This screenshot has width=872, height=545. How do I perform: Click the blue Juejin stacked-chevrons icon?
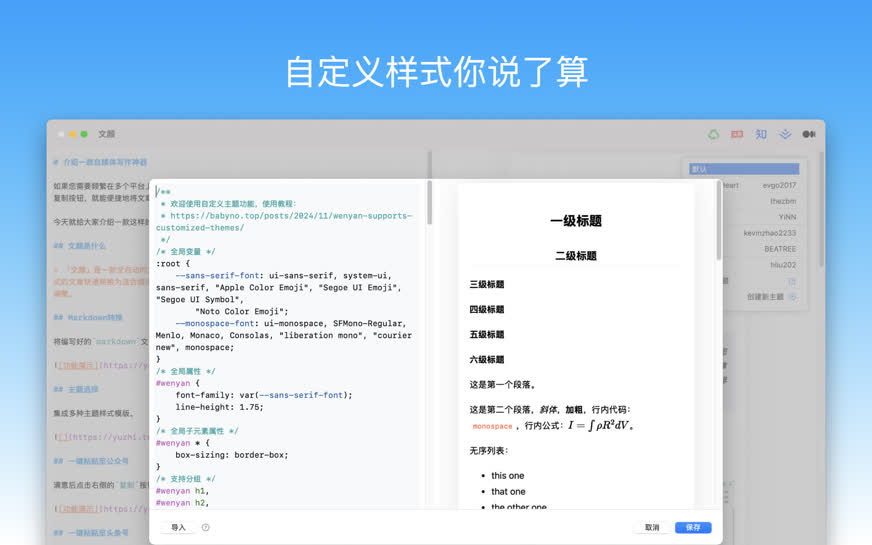point(785,134)
